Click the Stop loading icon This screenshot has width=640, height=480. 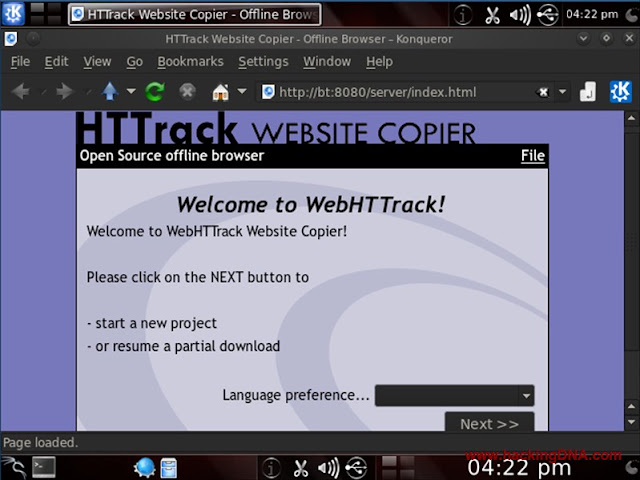point(187,91)
